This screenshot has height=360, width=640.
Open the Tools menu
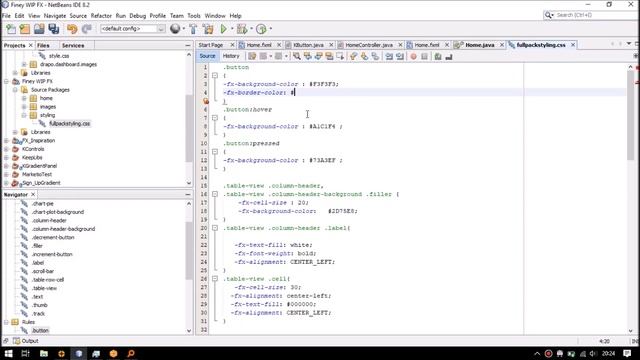(x=194, y=16)
